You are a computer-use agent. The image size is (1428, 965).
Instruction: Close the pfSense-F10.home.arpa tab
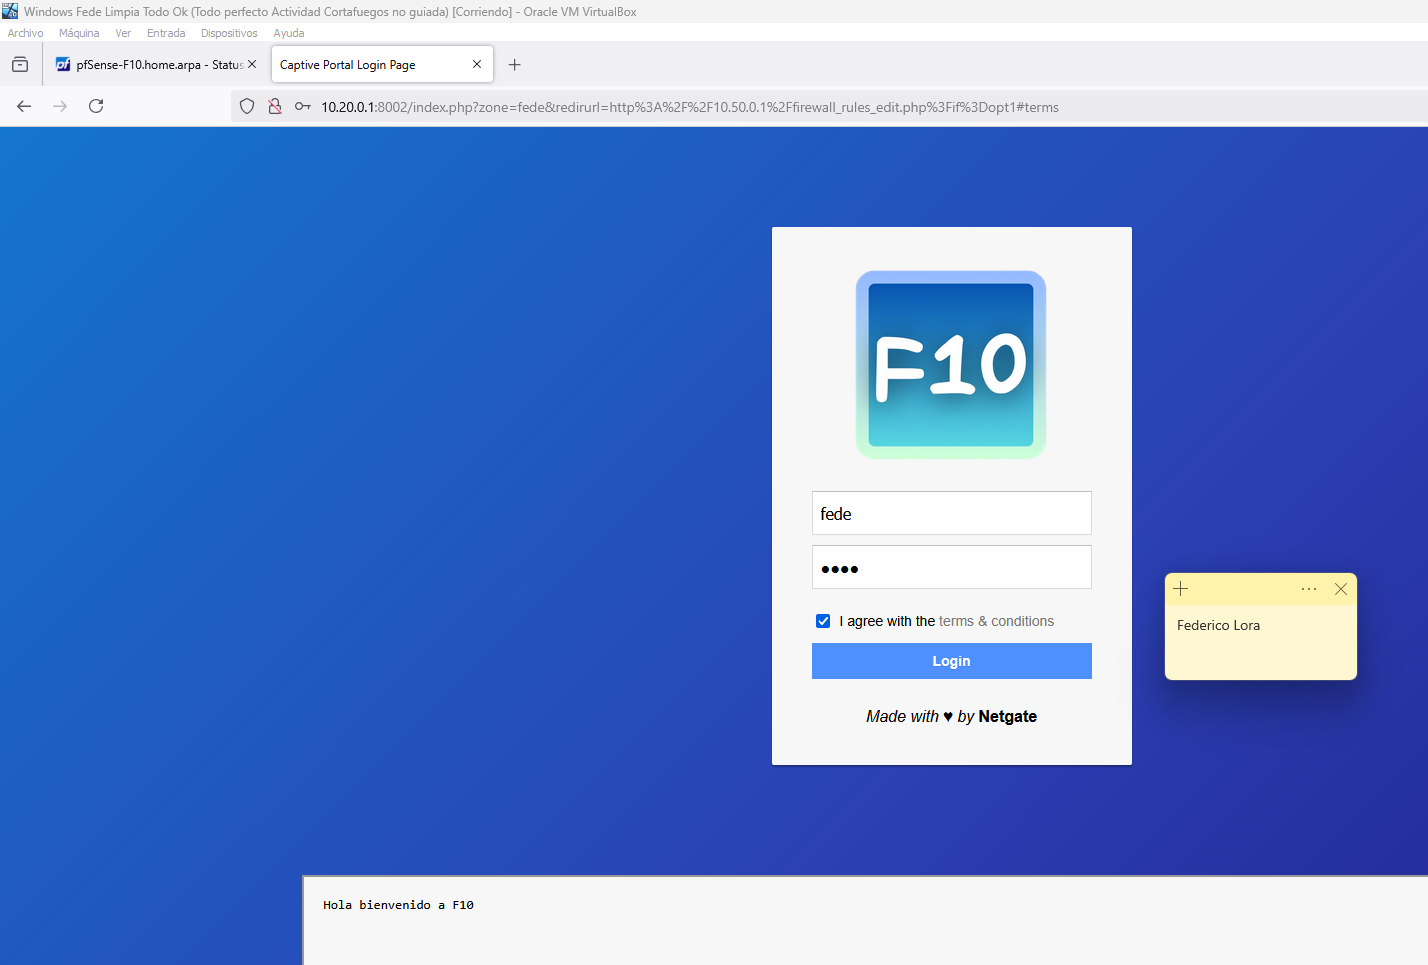pos(252,64)
